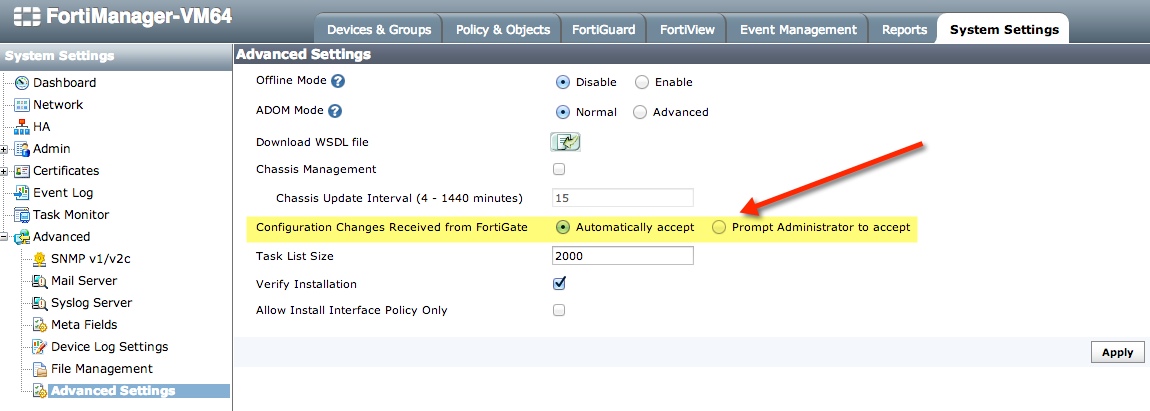Click the Advanced tree label

click(62, 237)
